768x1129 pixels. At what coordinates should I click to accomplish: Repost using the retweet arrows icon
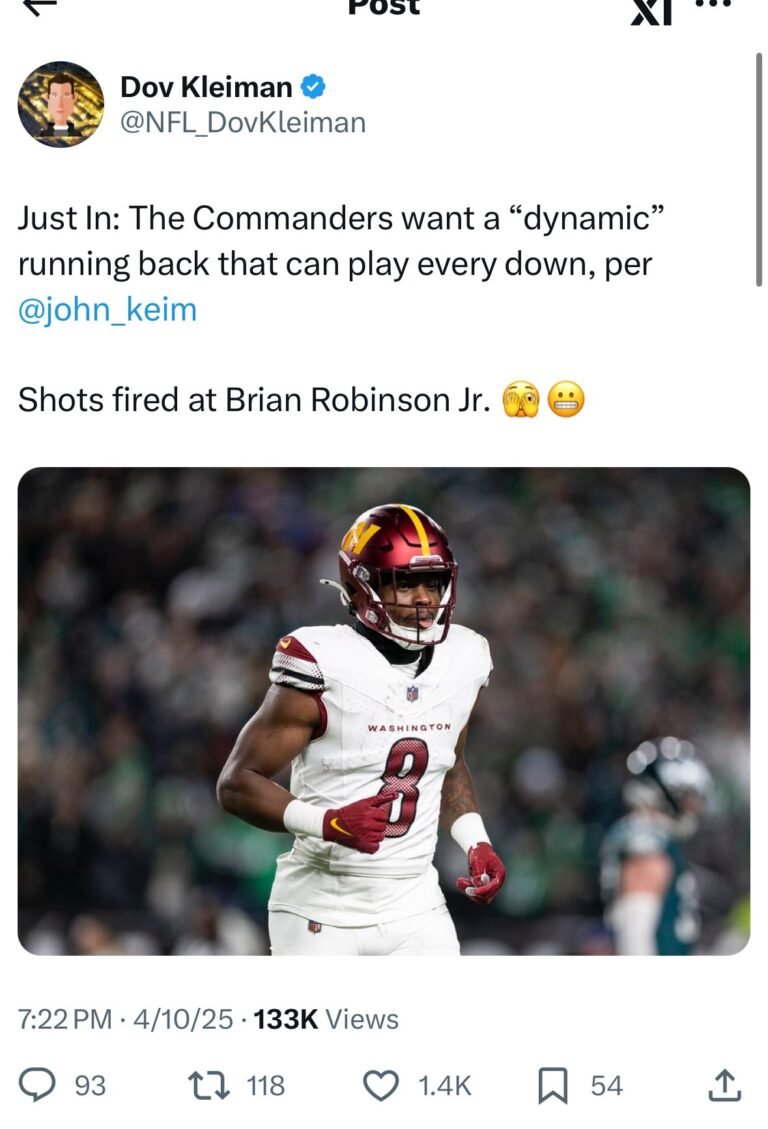point(209,1085)
